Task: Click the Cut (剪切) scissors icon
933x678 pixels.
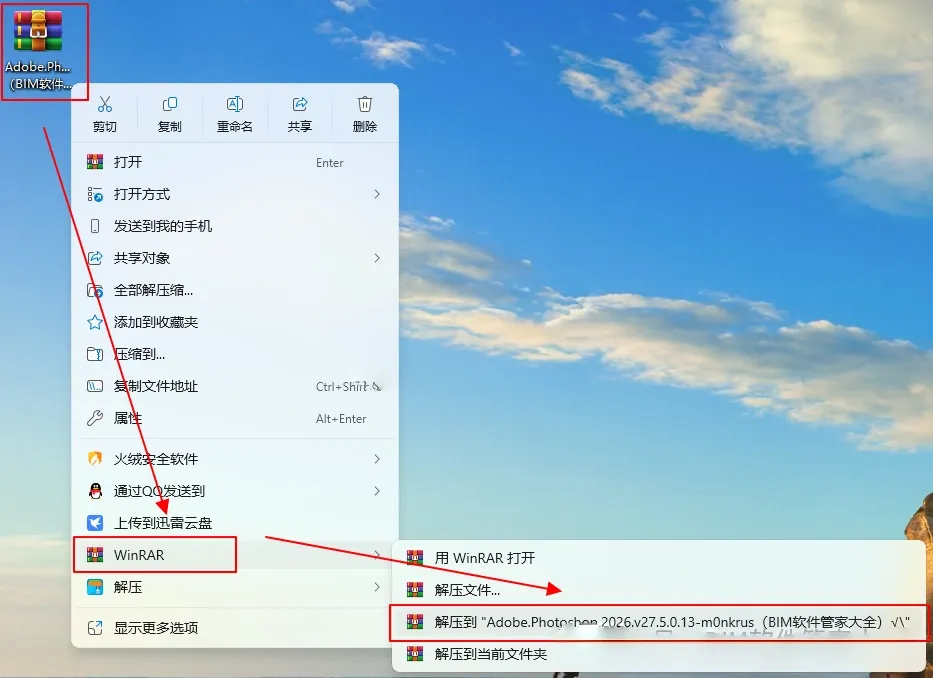Action: click(x=105, y=105)
